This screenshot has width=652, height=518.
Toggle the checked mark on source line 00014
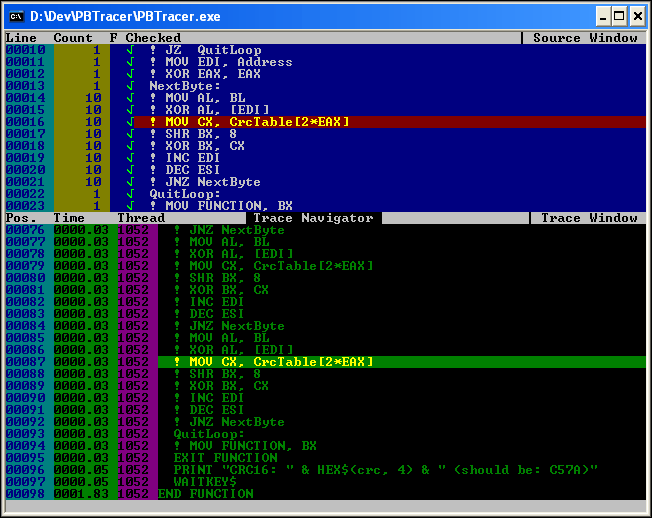click(130, 98)
